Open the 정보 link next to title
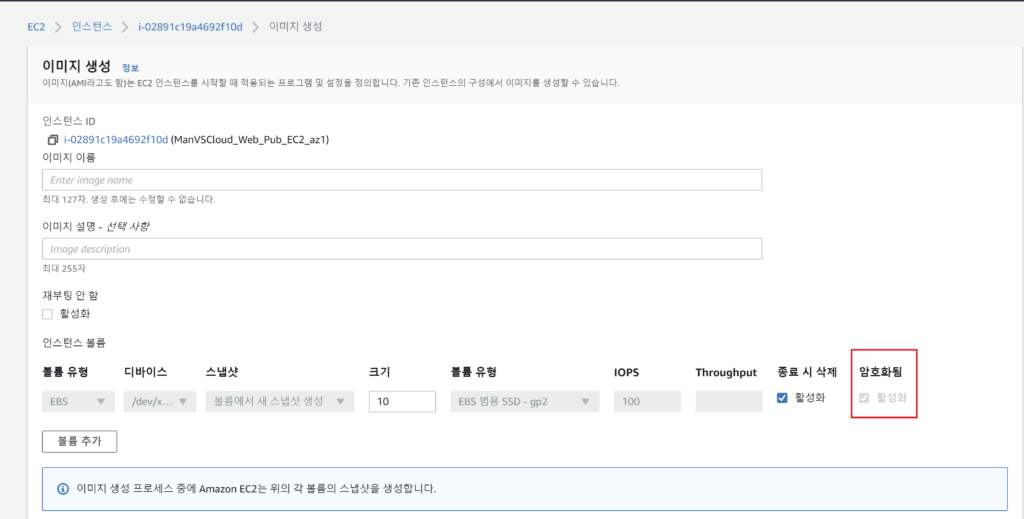1024x519 pixels. (x=130, y=67)
